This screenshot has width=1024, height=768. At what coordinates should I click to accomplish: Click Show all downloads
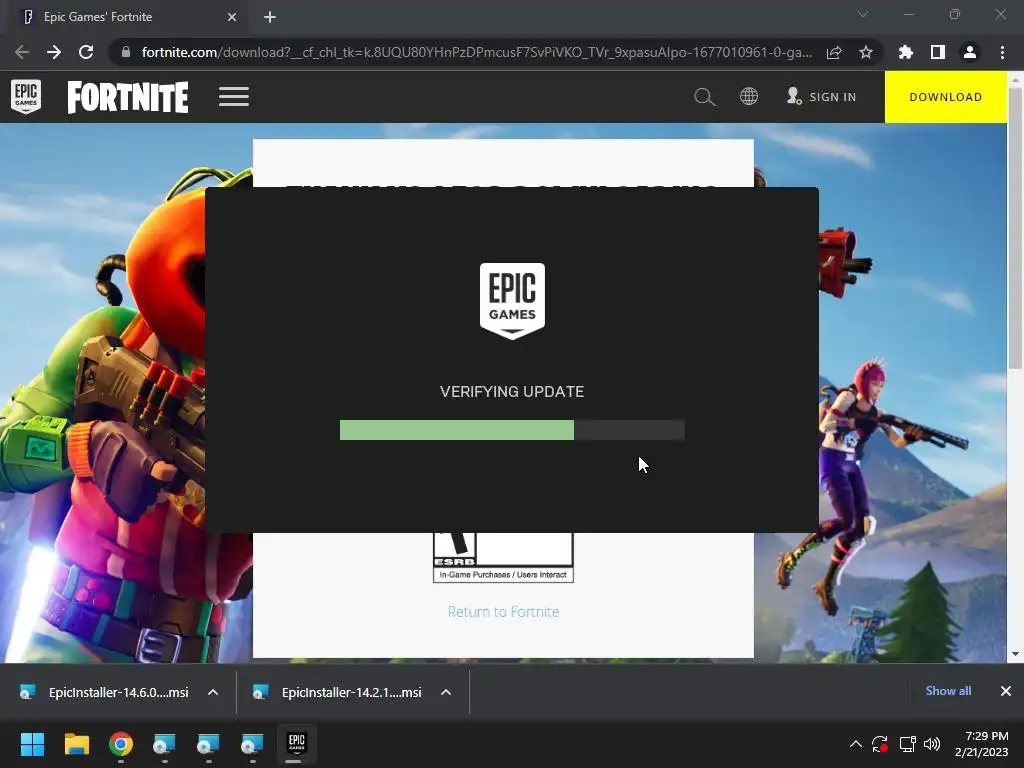948,691
